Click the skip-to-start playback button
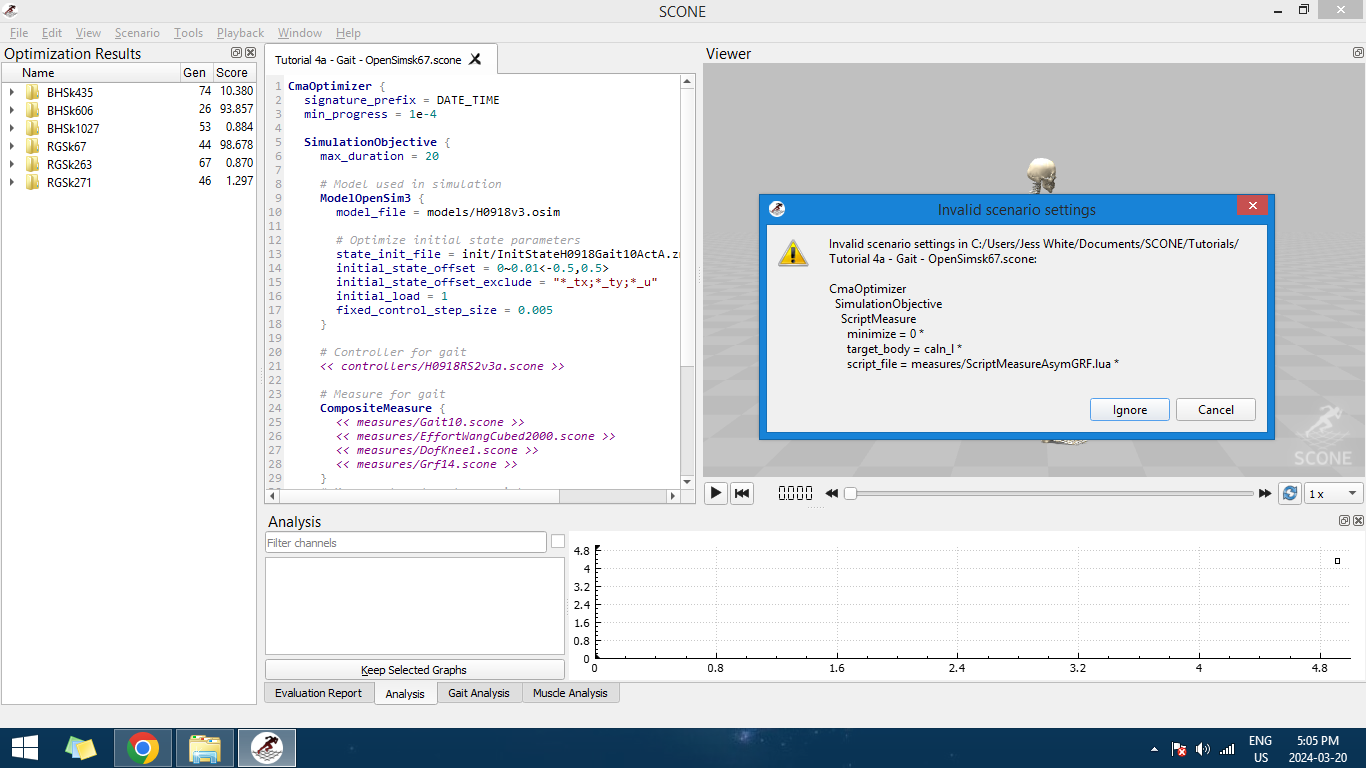Viewport: 1366px width, 768px height. click(x=742, y=493)
